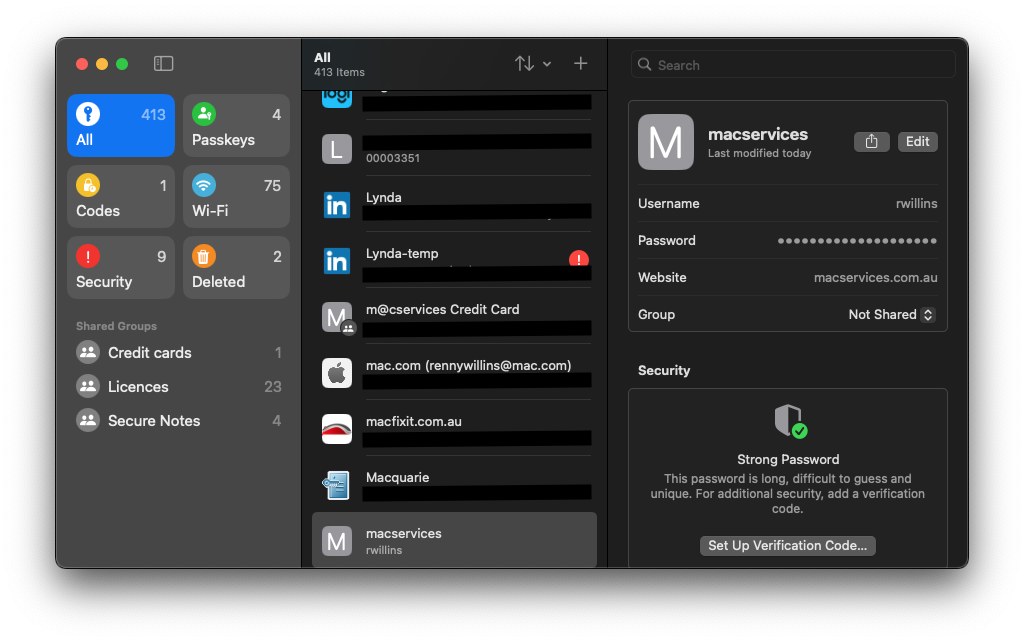Select the Lynda entry

point(455,205)
